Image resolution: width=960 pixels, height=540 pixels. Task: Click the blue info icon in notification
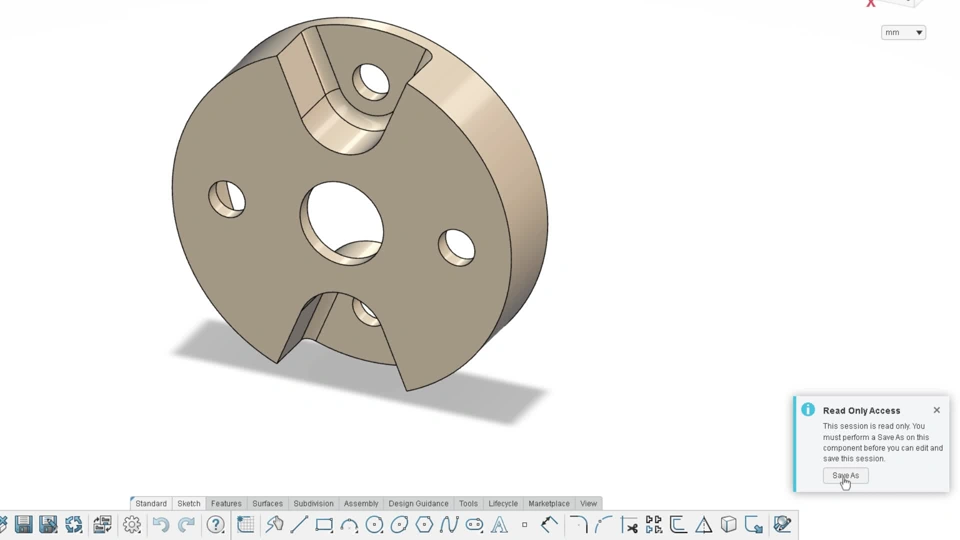[x=808, y=409]
